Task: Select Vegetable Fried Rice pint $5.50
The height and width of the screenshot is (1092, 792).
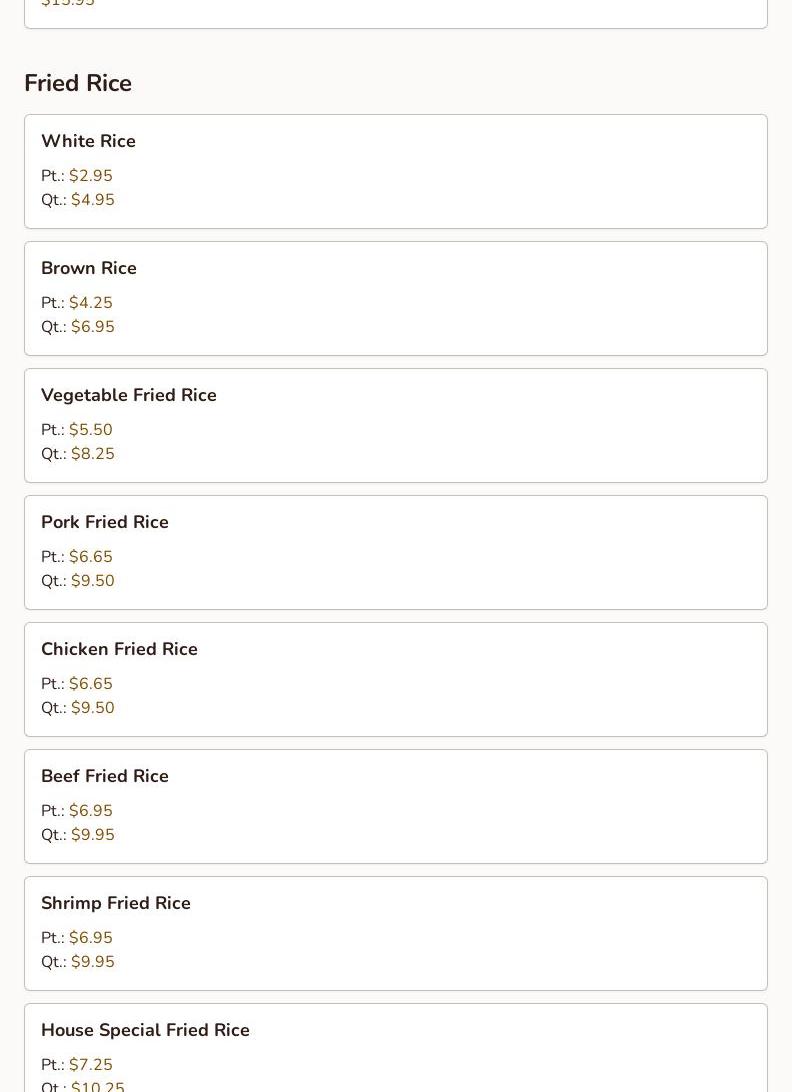Action: tap(91, 430)
